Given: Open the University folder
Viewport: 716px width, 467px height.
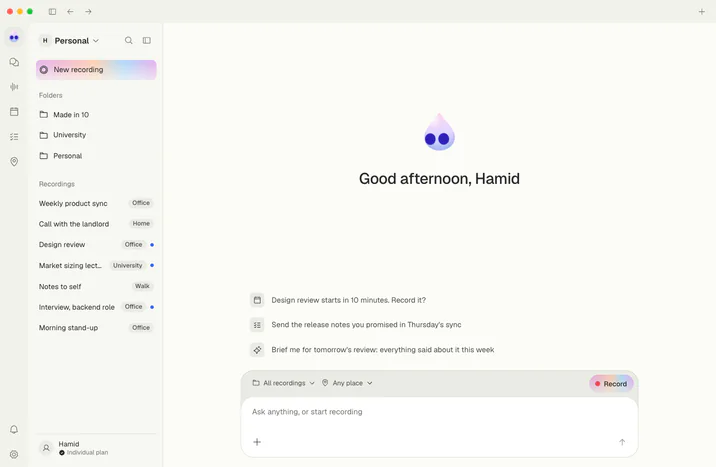Looking at the screenshot, I should tap(96, 135).
